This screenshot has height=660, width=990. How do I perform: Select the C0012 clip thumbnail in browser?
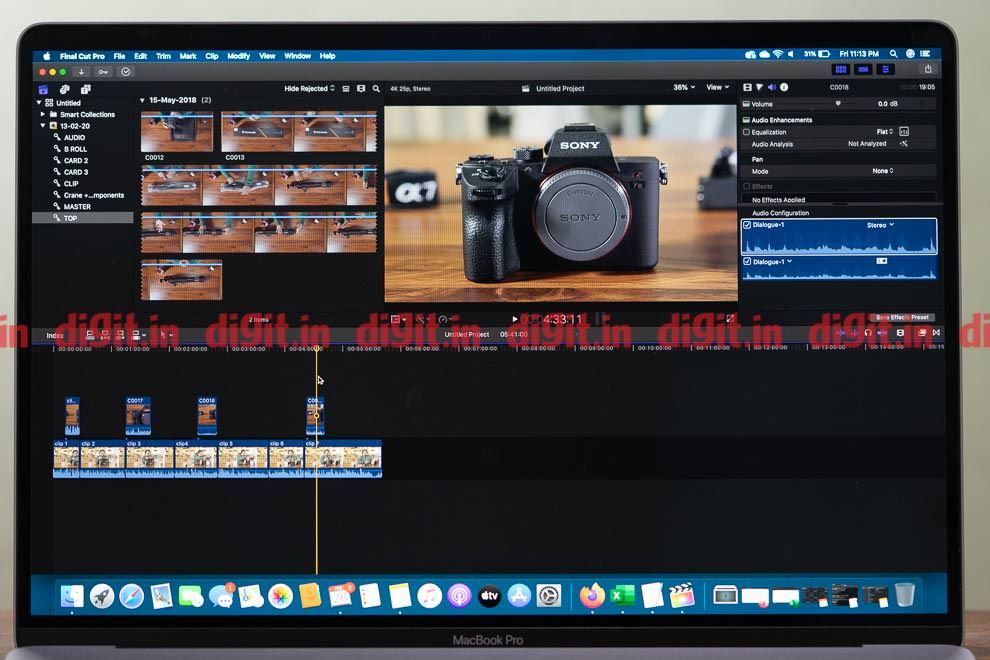click(177, 132)
